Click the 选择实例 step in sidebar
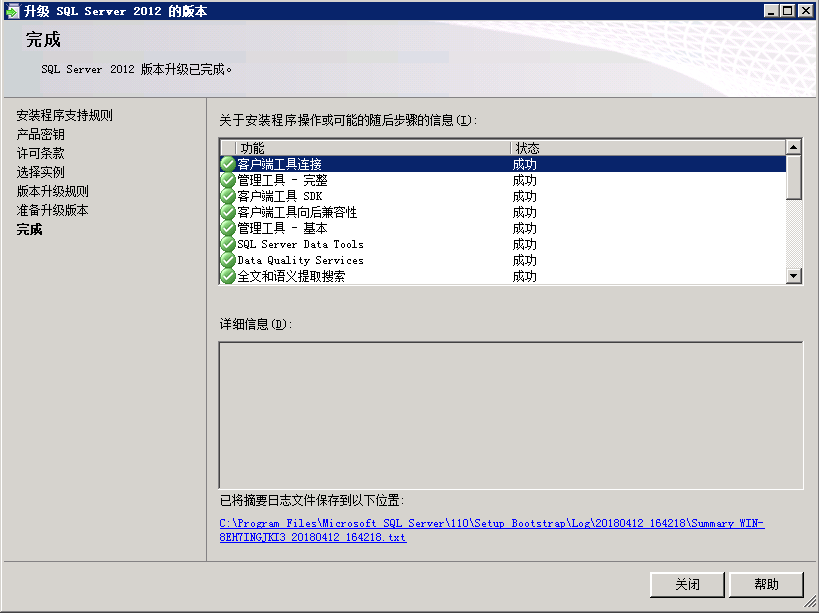The image size is (819, 613). click(40, 172)
